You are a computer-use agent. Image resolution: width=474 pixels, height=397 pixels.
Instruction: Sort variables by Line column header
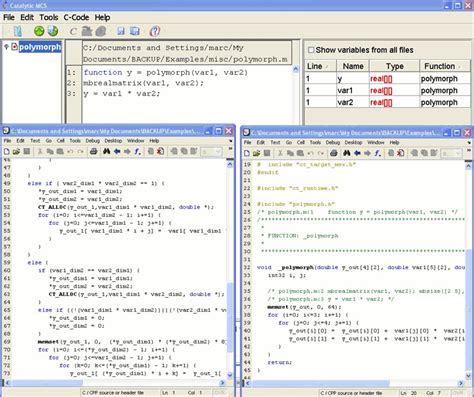click(x=321, y=66)
